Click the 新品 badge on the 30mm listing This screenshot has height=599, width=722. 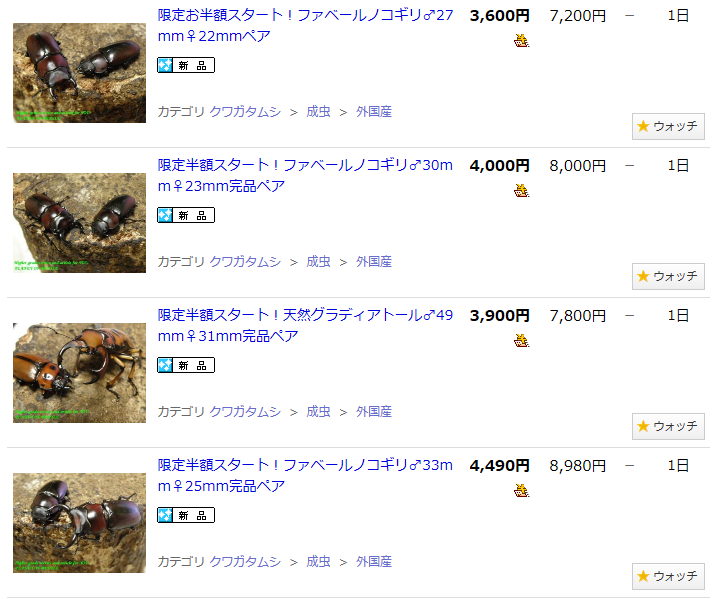pos(186,215)
